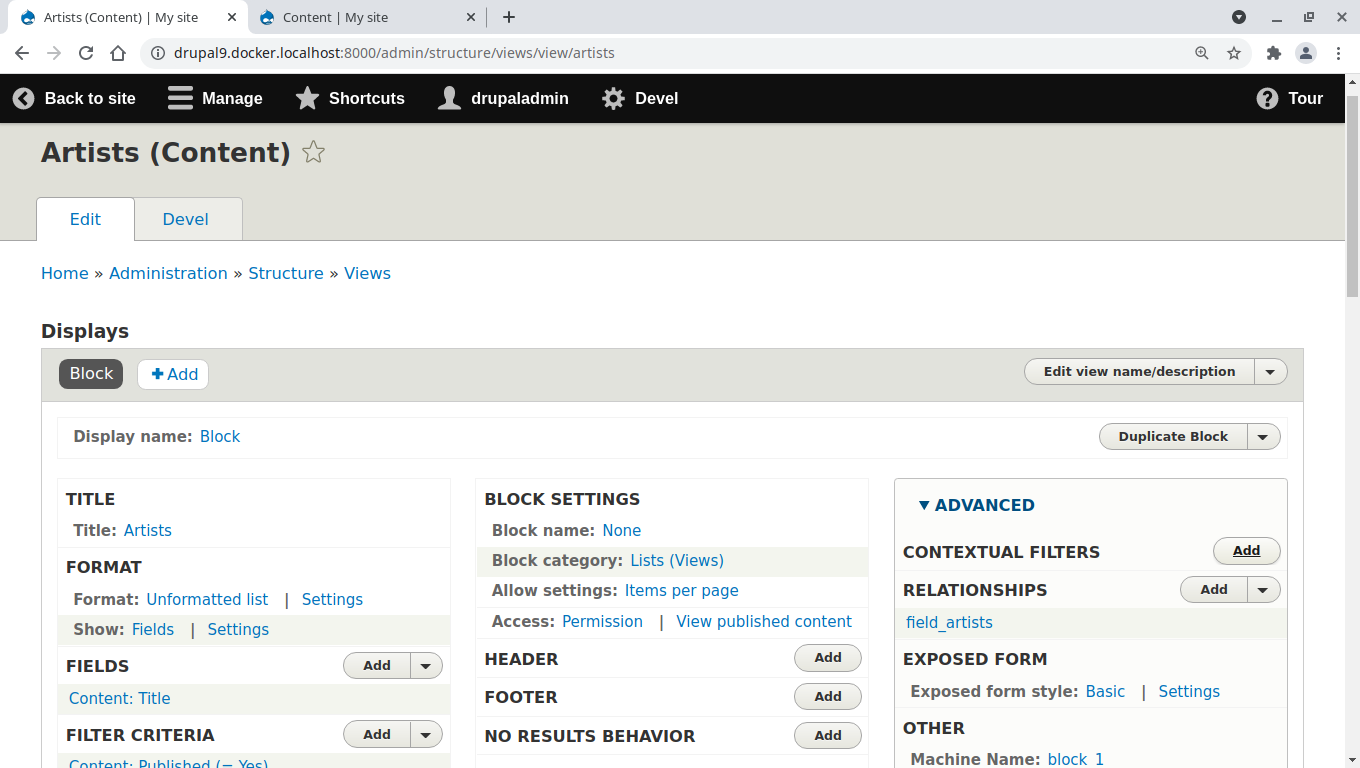The width and height of the screenshot is (1360, 768).
Task: Click the Shortcuts star icon in the toolbar
Action: 305,97
